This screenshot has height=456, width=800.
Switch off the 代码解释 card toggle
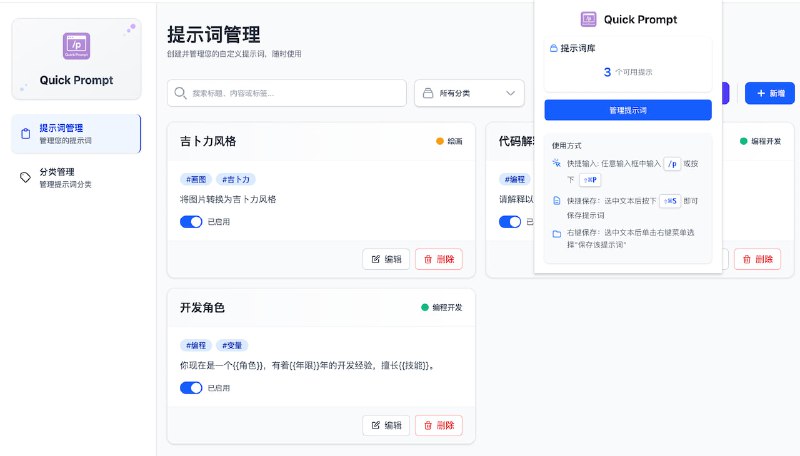[510, 221]
